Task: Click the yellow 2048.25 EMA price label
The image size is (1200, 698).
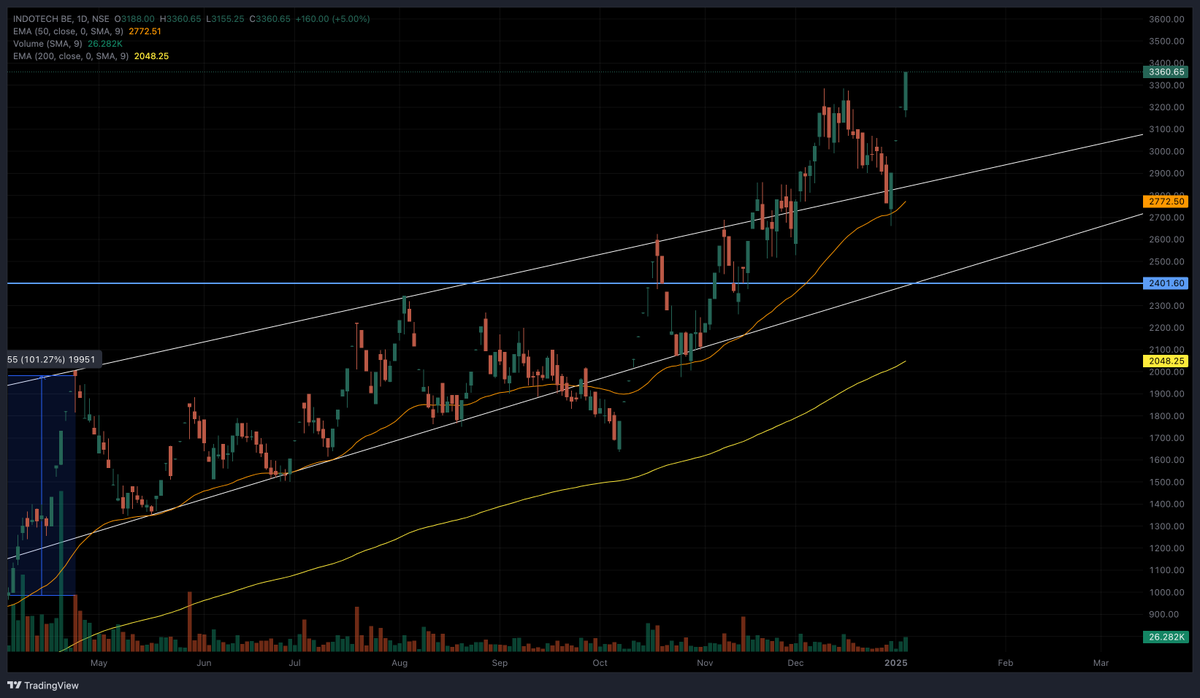Action: click(x=1165, y=360)
